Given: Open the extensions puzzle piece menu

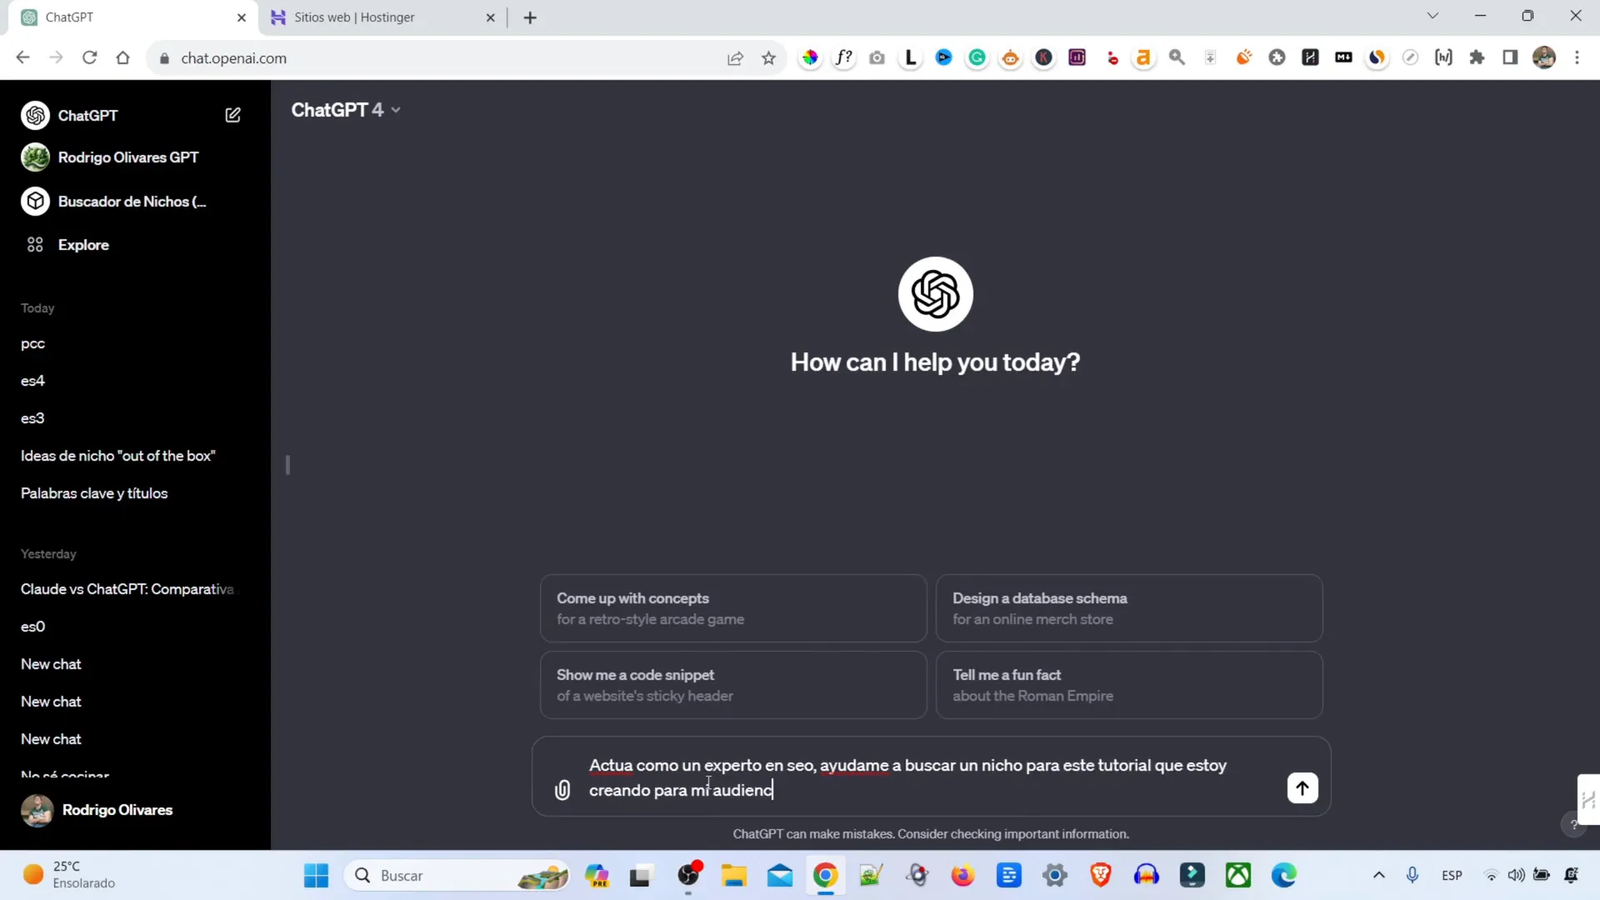Looking at the screenshot, I should pyautogui.click(x=1476, y=57).
